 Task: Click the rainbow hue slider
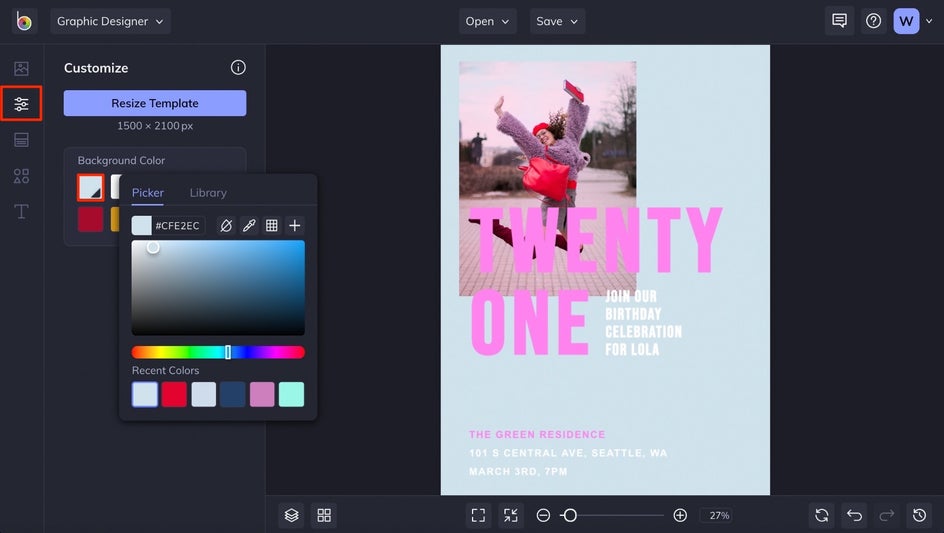(218, 352)
